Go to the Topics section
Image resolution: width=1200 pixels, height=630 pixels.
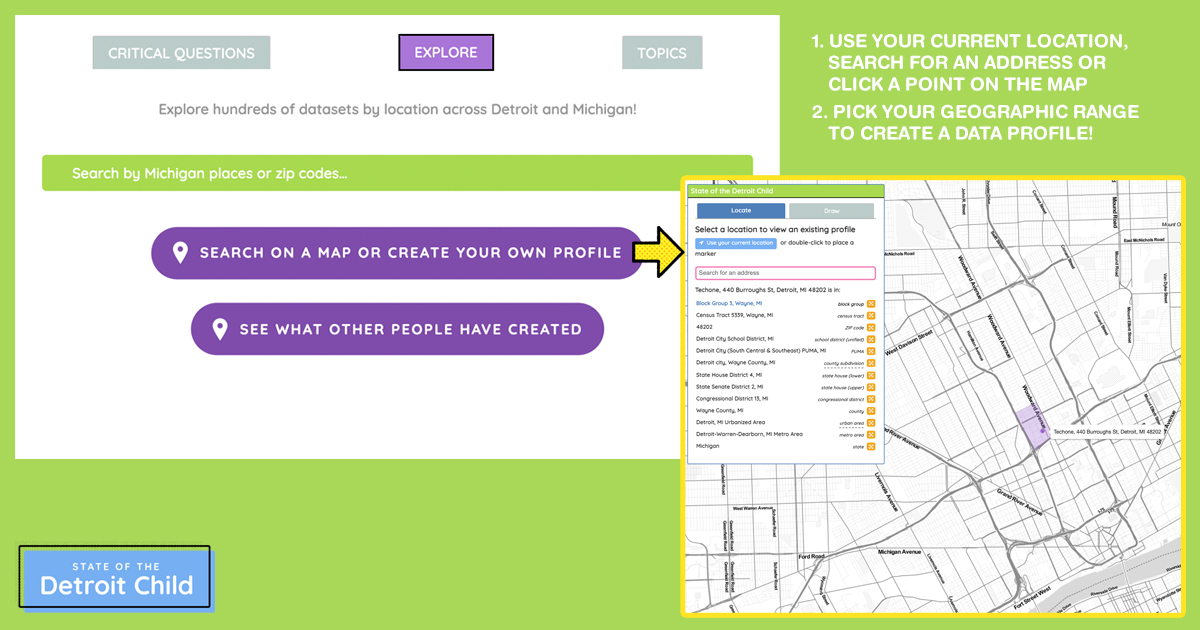click(661, 53)
